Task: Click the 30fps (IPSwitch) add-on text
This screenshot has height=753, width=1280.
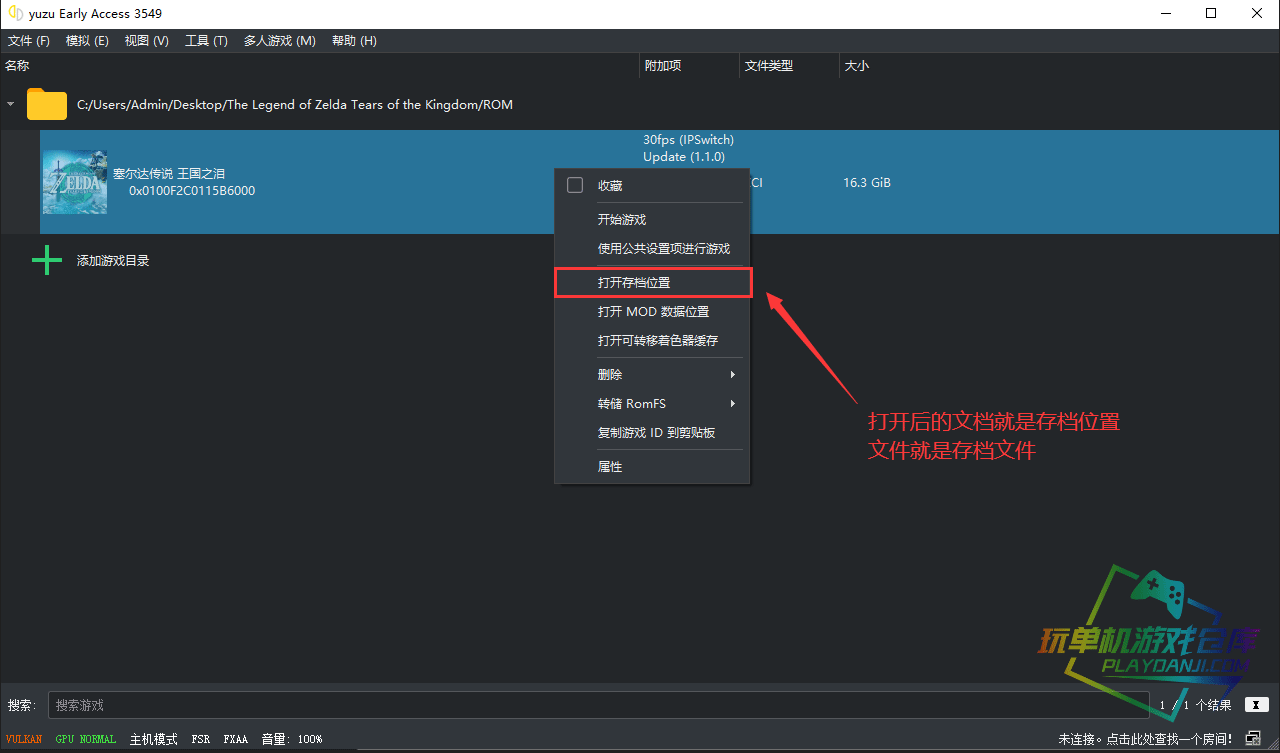Action: (x=688, y=140)
